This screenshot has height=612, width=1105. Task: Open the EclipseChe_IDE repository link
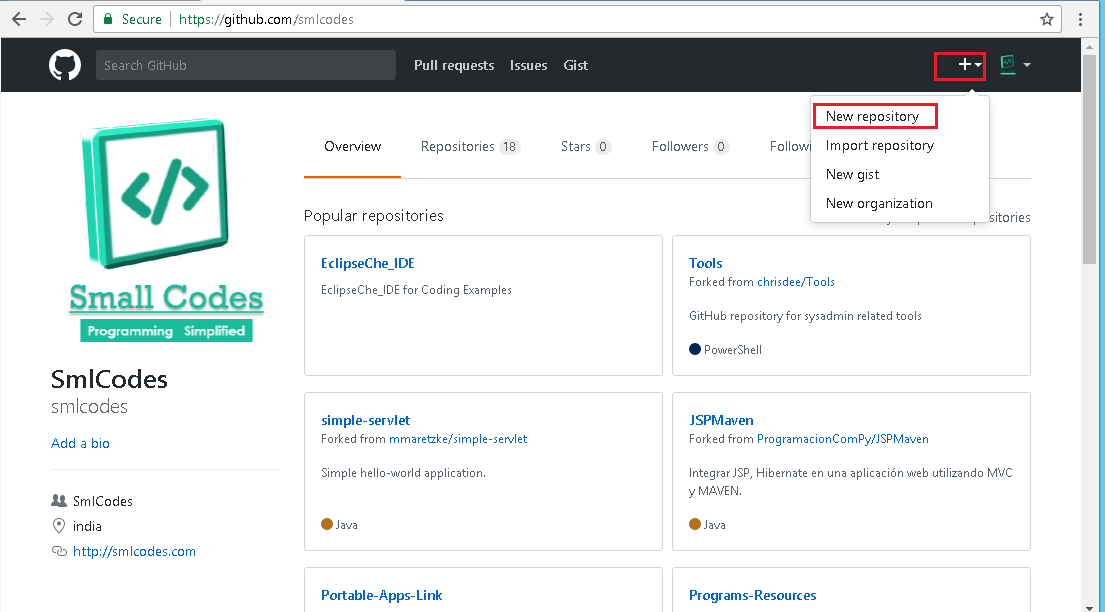pos(367,263)
